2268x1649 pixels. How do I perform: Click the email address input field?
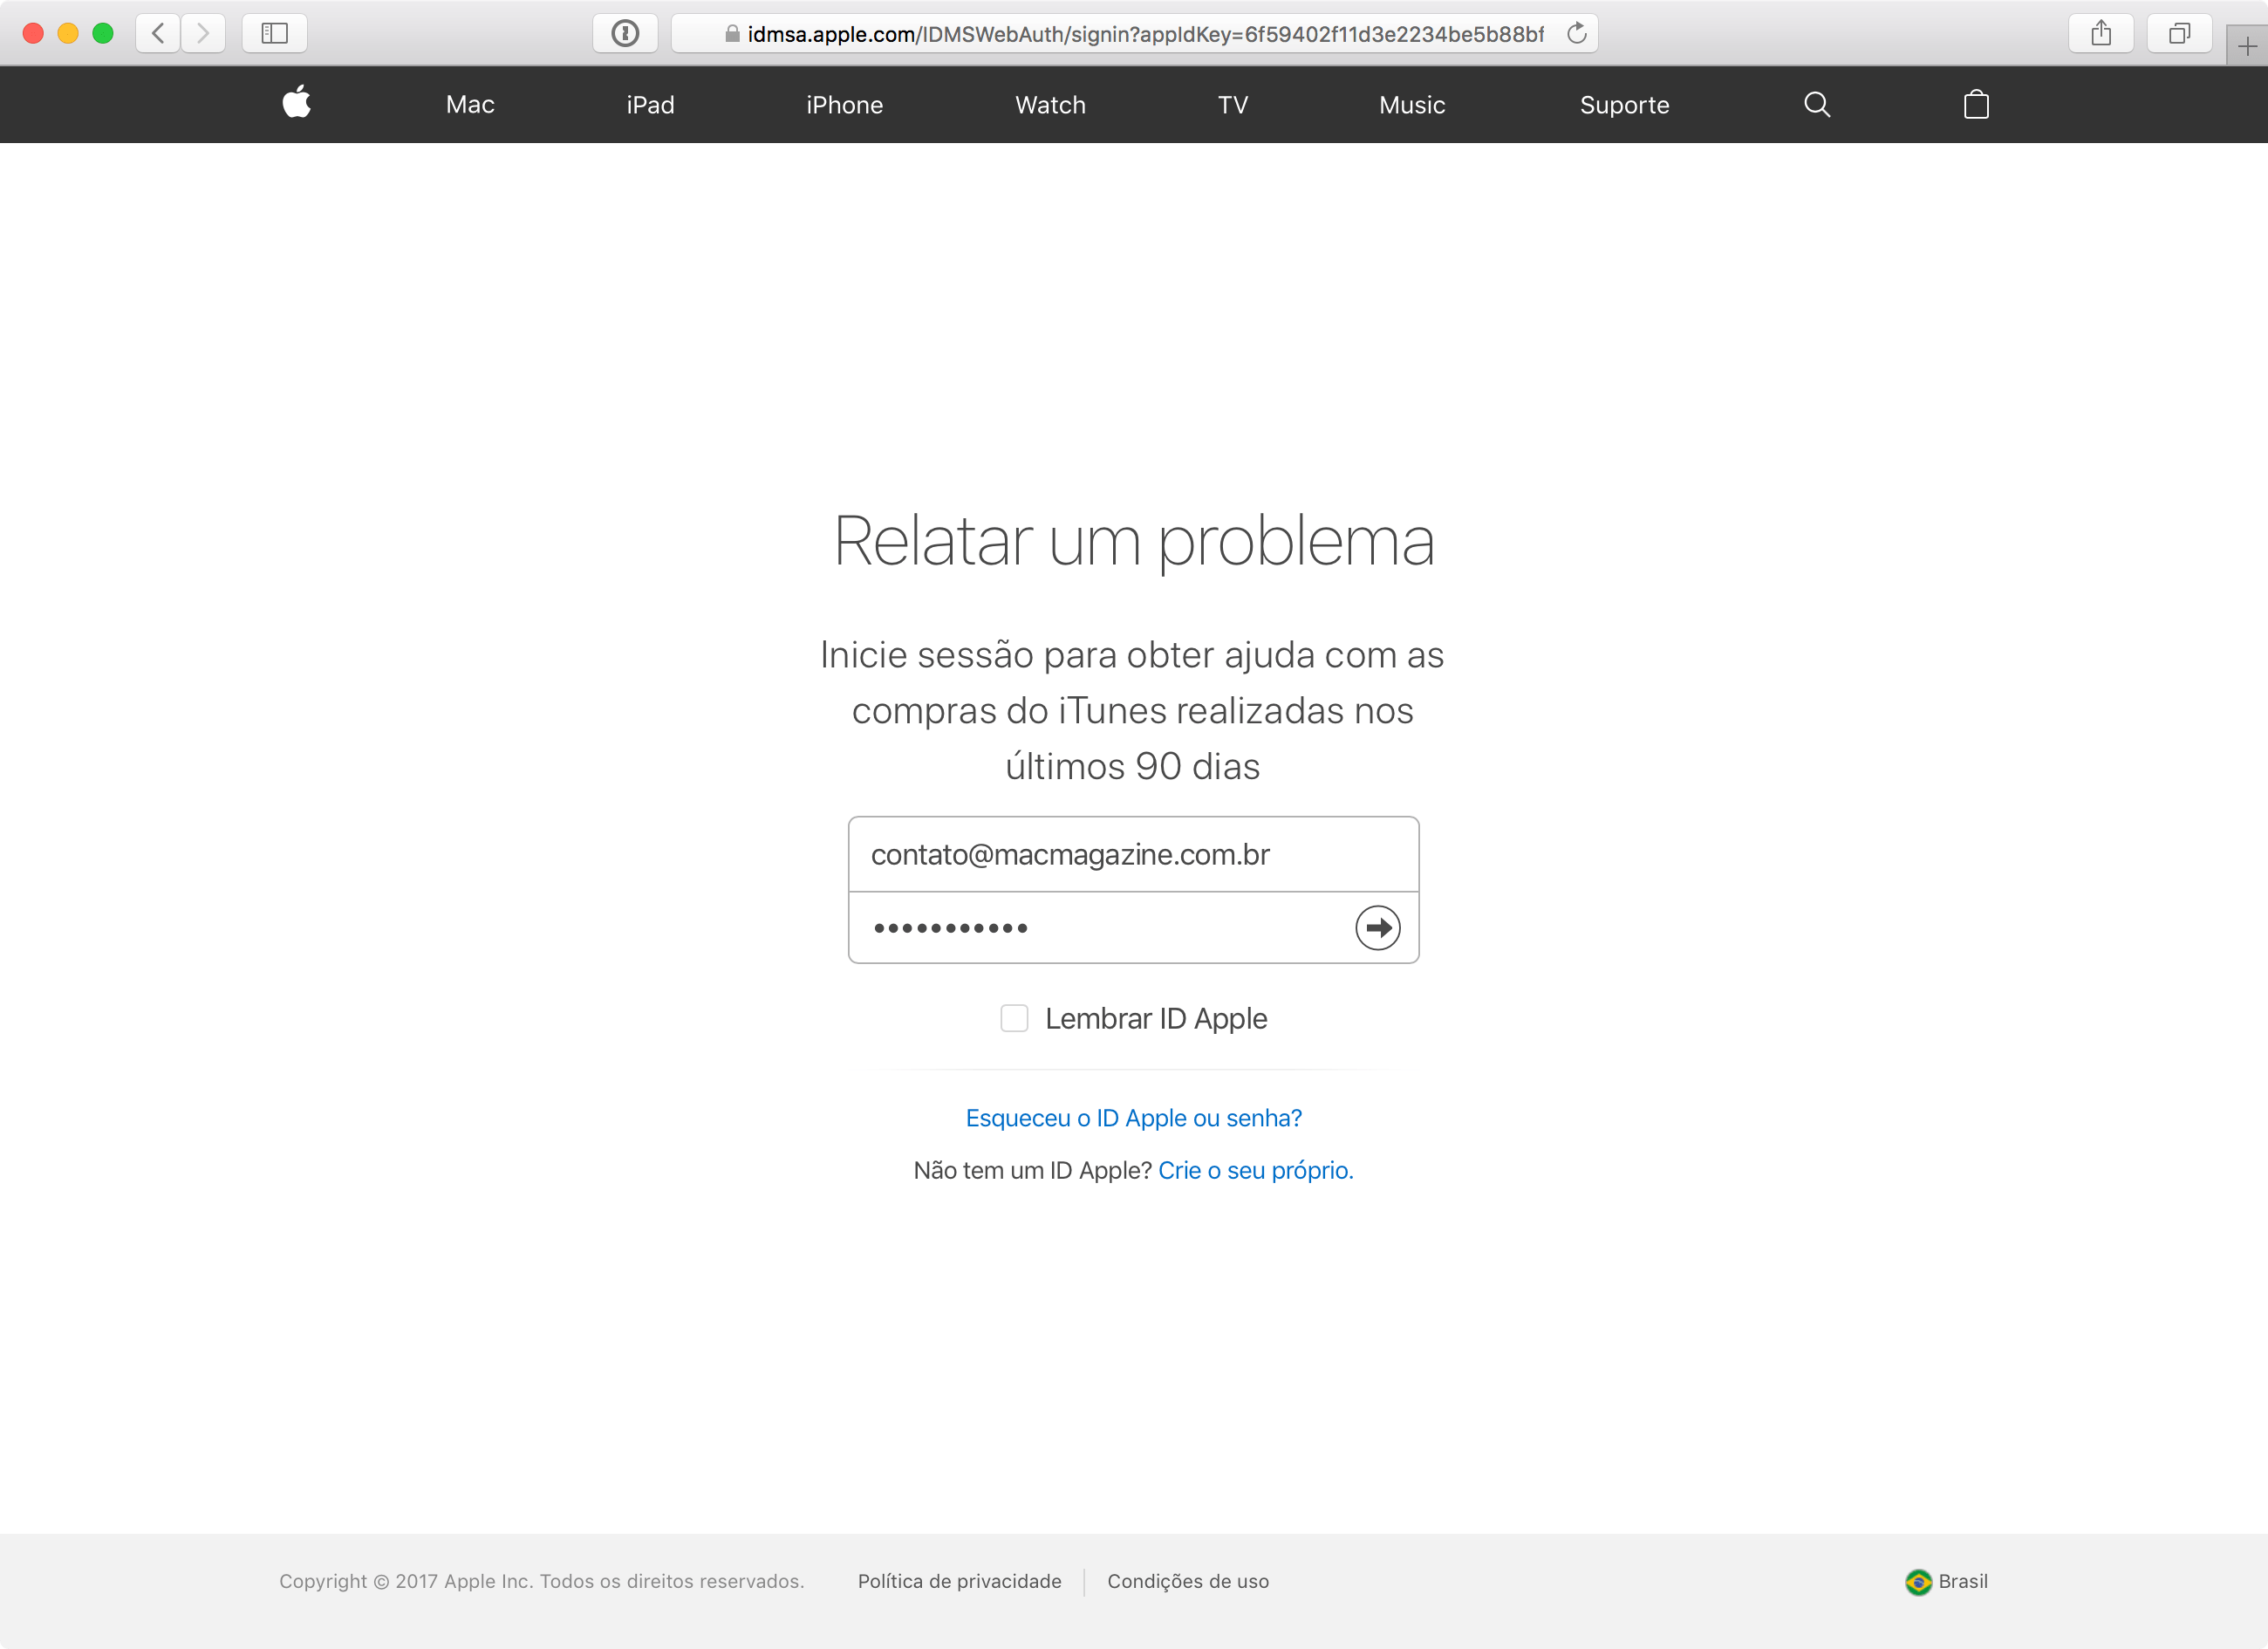tap(1134, 856)
